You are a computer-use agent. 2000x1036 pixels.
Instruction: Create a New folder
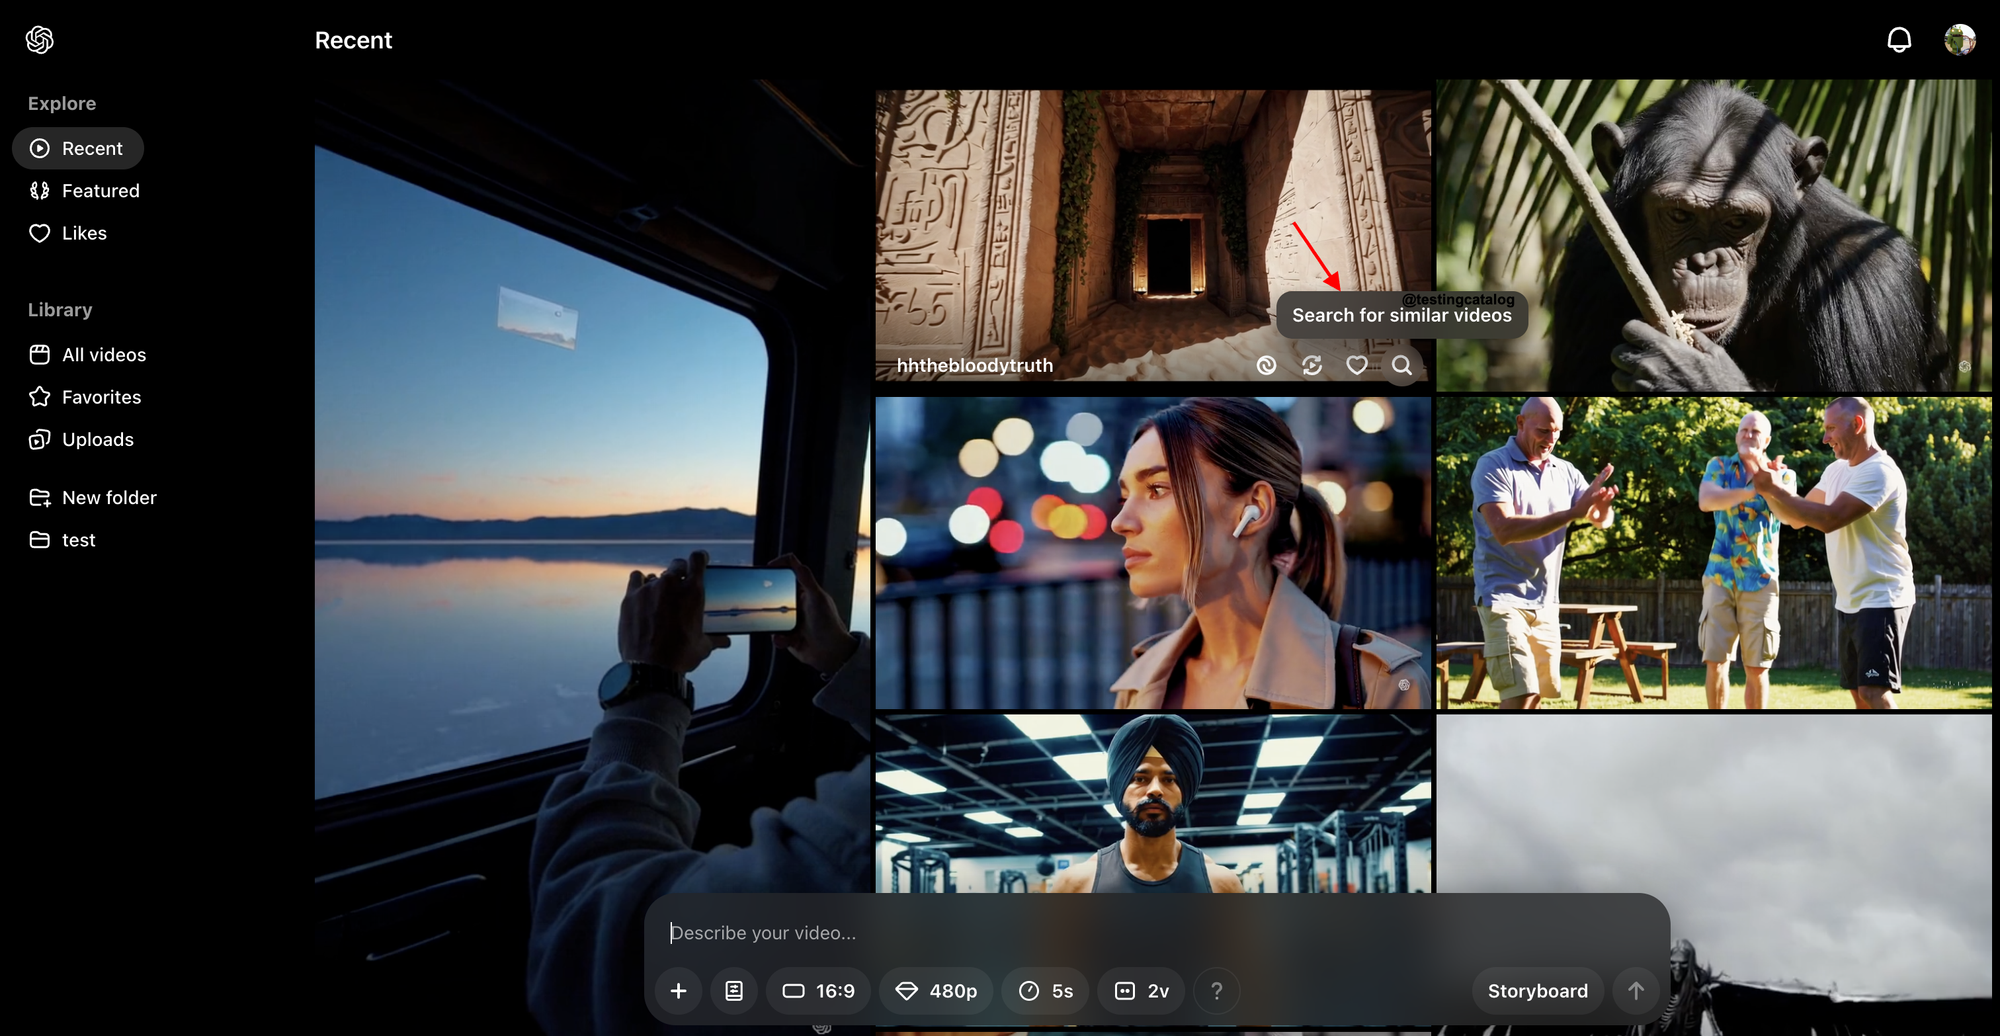93,498
